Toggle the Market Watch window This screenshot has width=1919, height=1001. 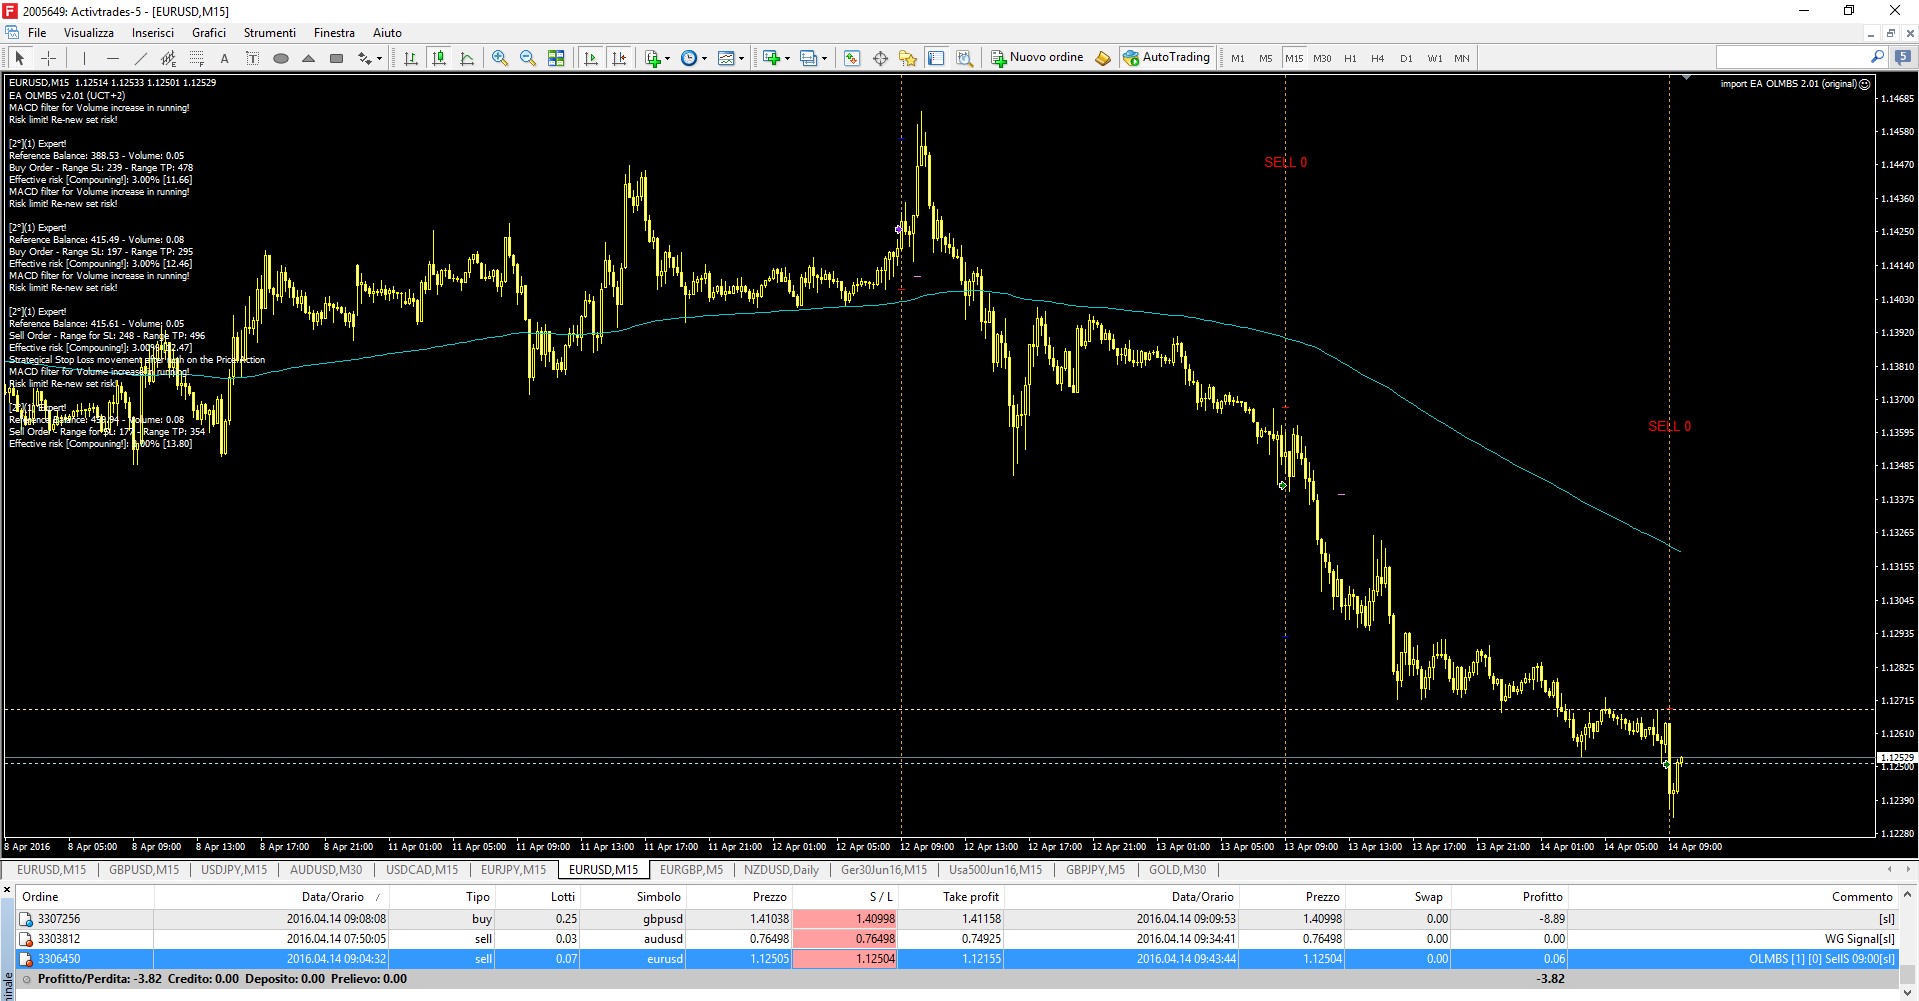coord(852,58)
